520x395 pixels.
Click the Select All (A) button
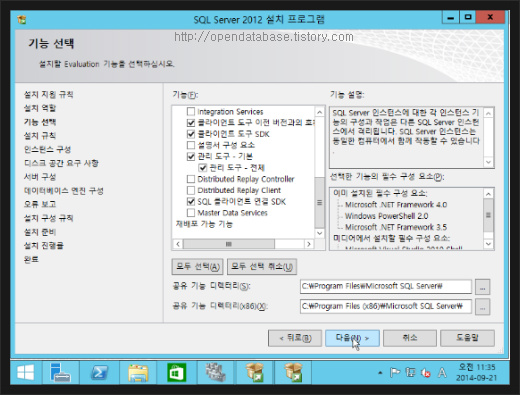point(198,267)
